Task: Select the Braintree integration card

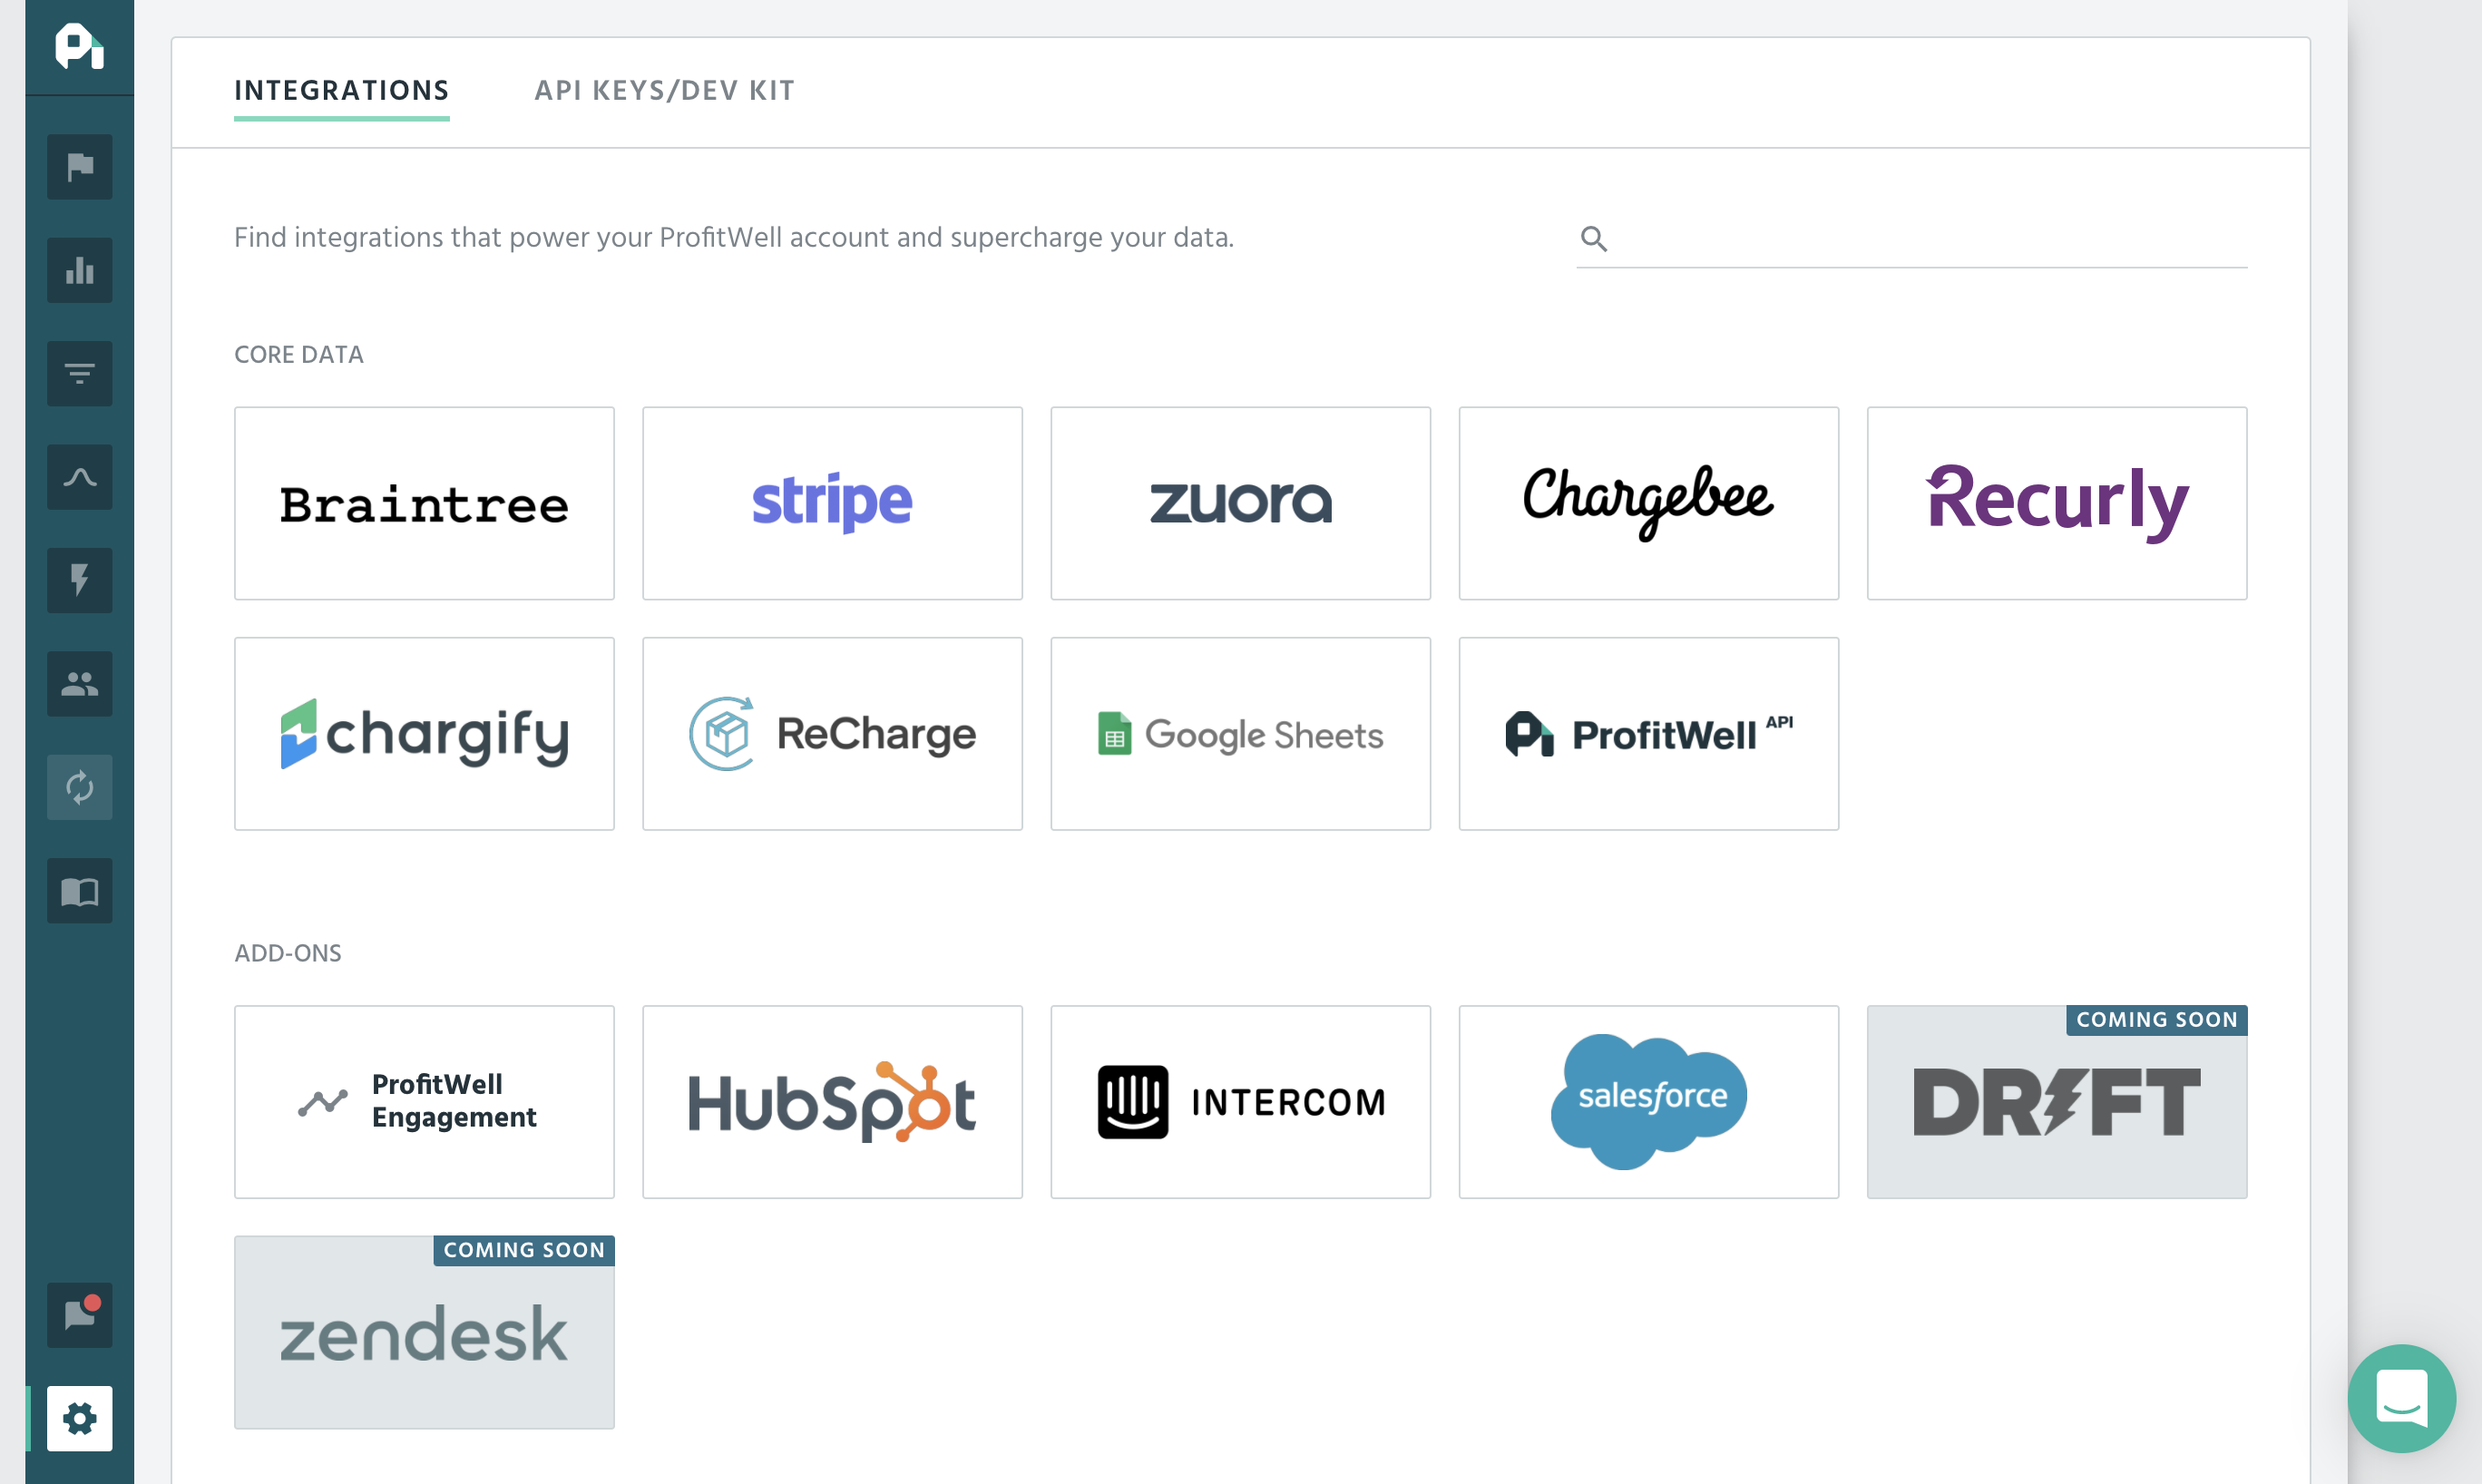Action: (424, 503)
